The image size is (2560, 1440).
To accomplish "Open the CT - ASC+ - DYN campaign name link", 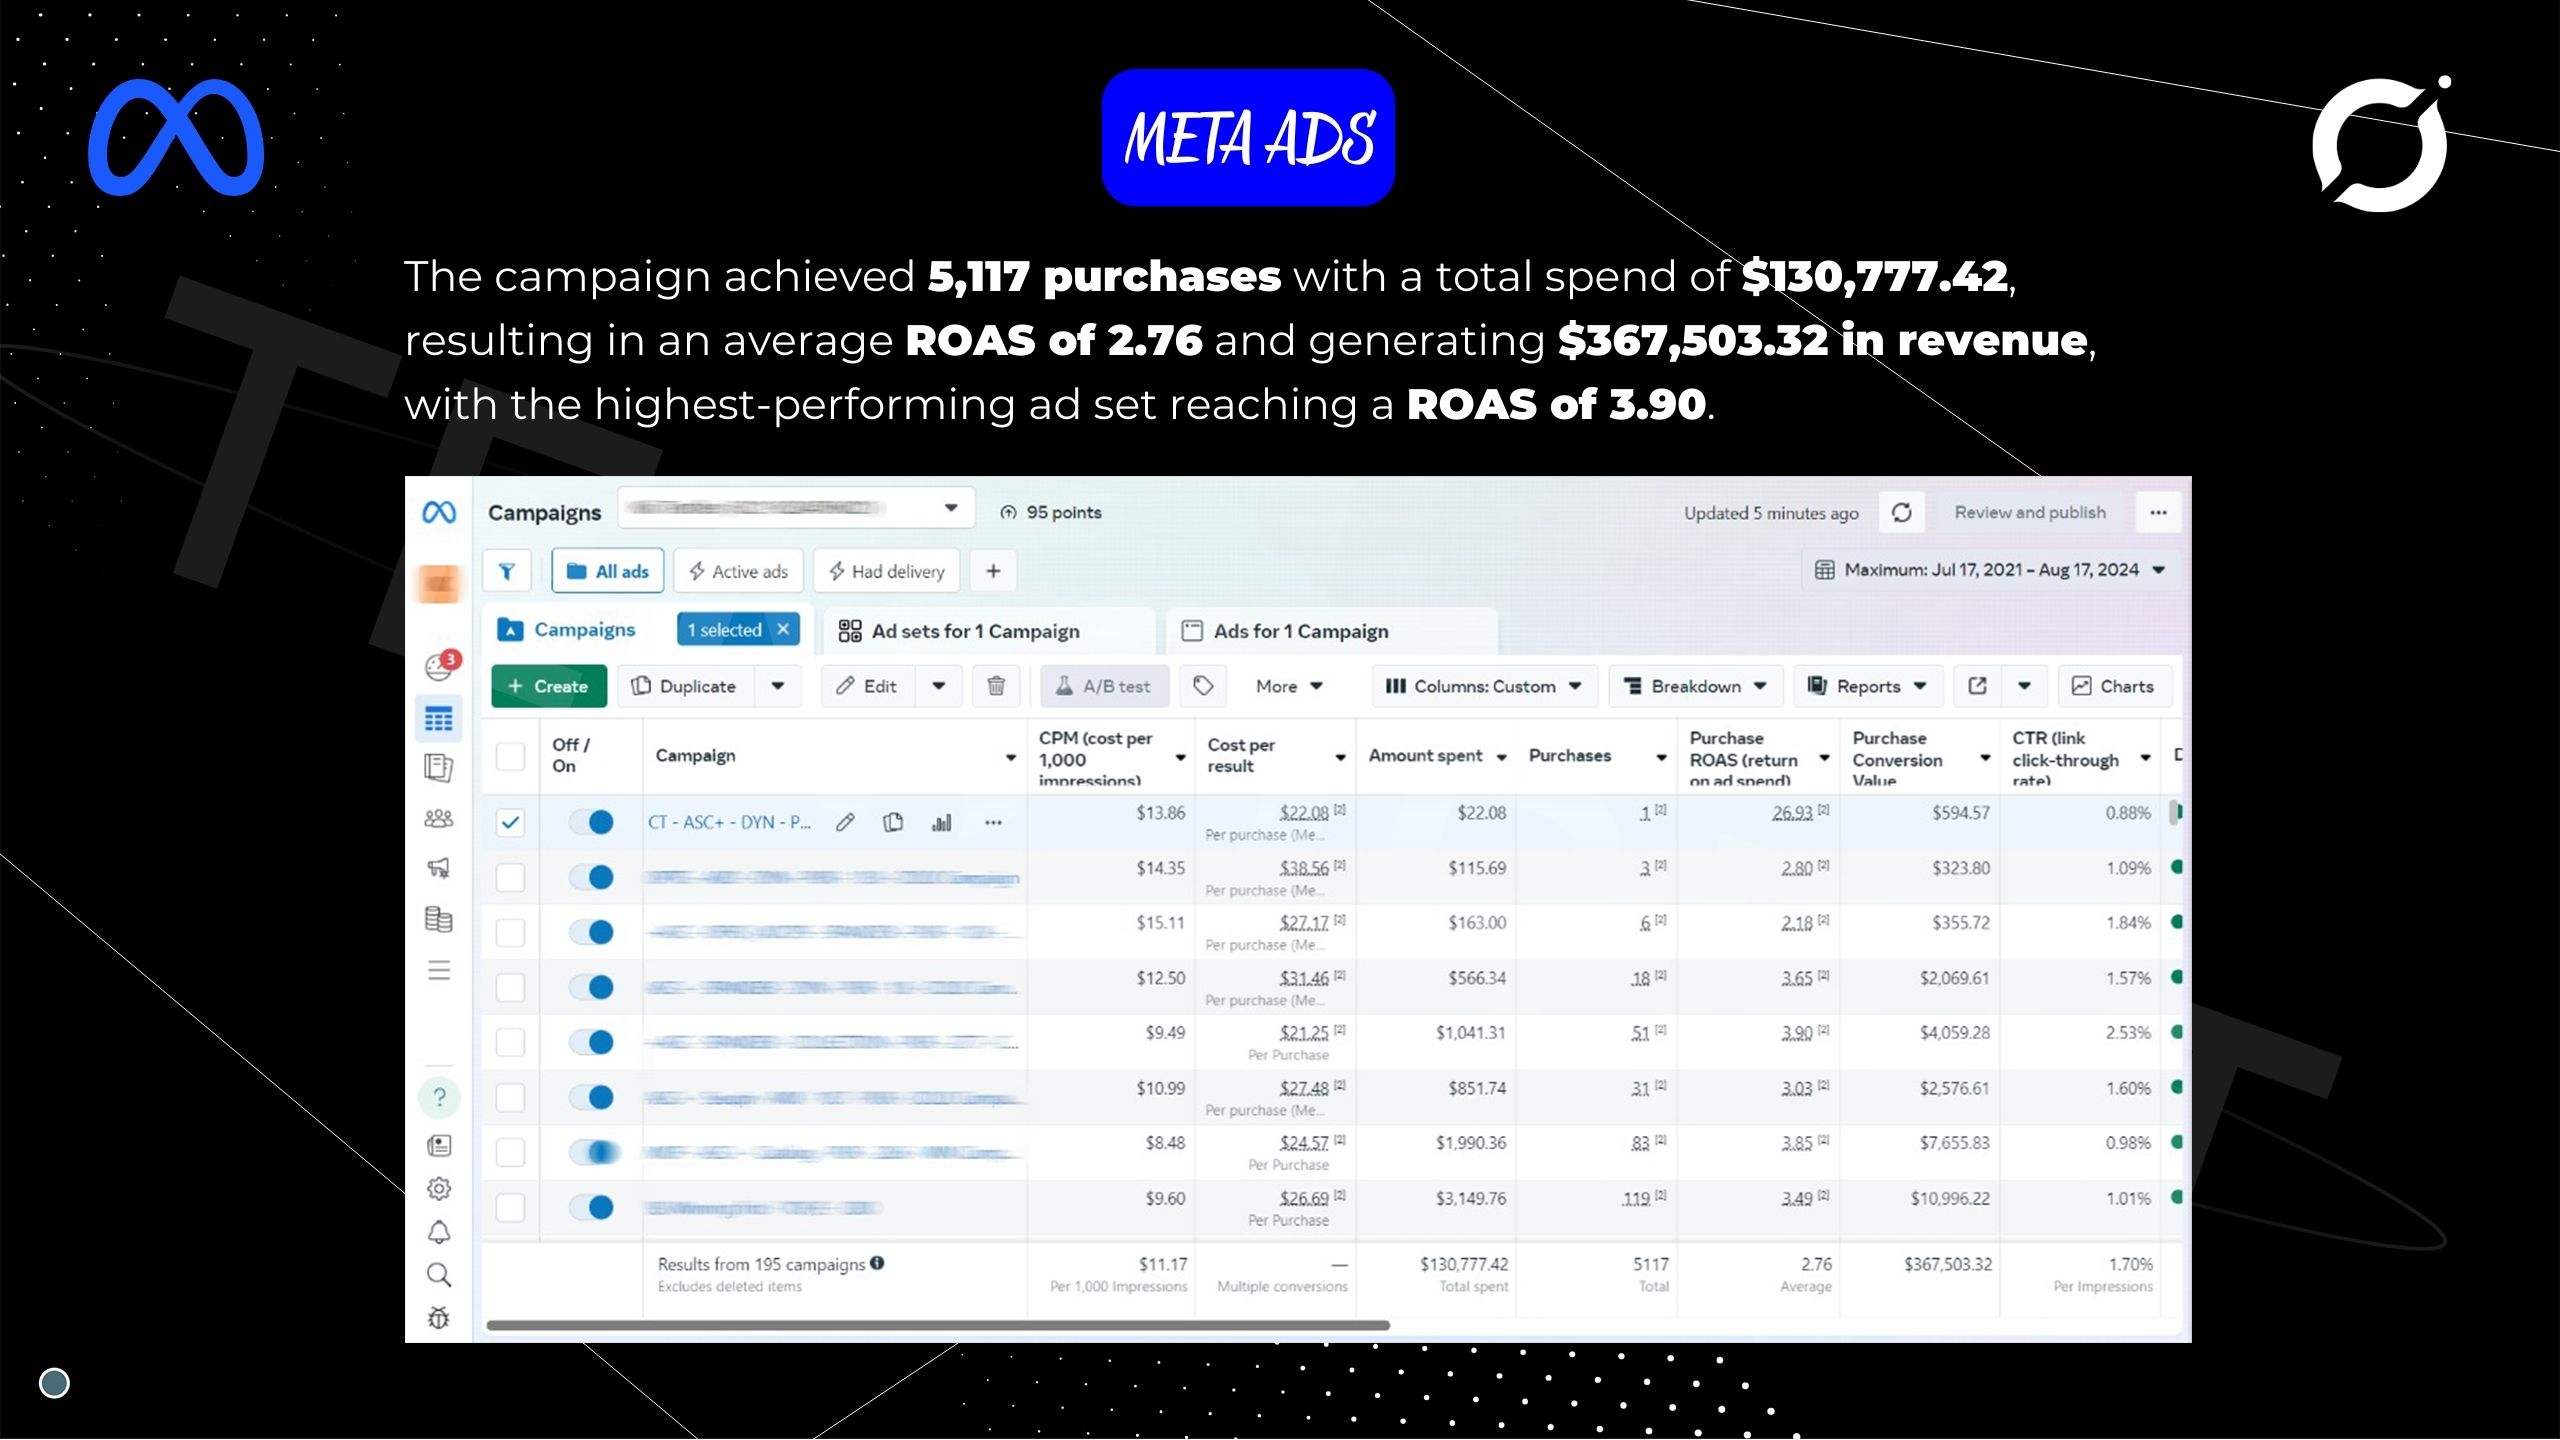I will point(729,822).
